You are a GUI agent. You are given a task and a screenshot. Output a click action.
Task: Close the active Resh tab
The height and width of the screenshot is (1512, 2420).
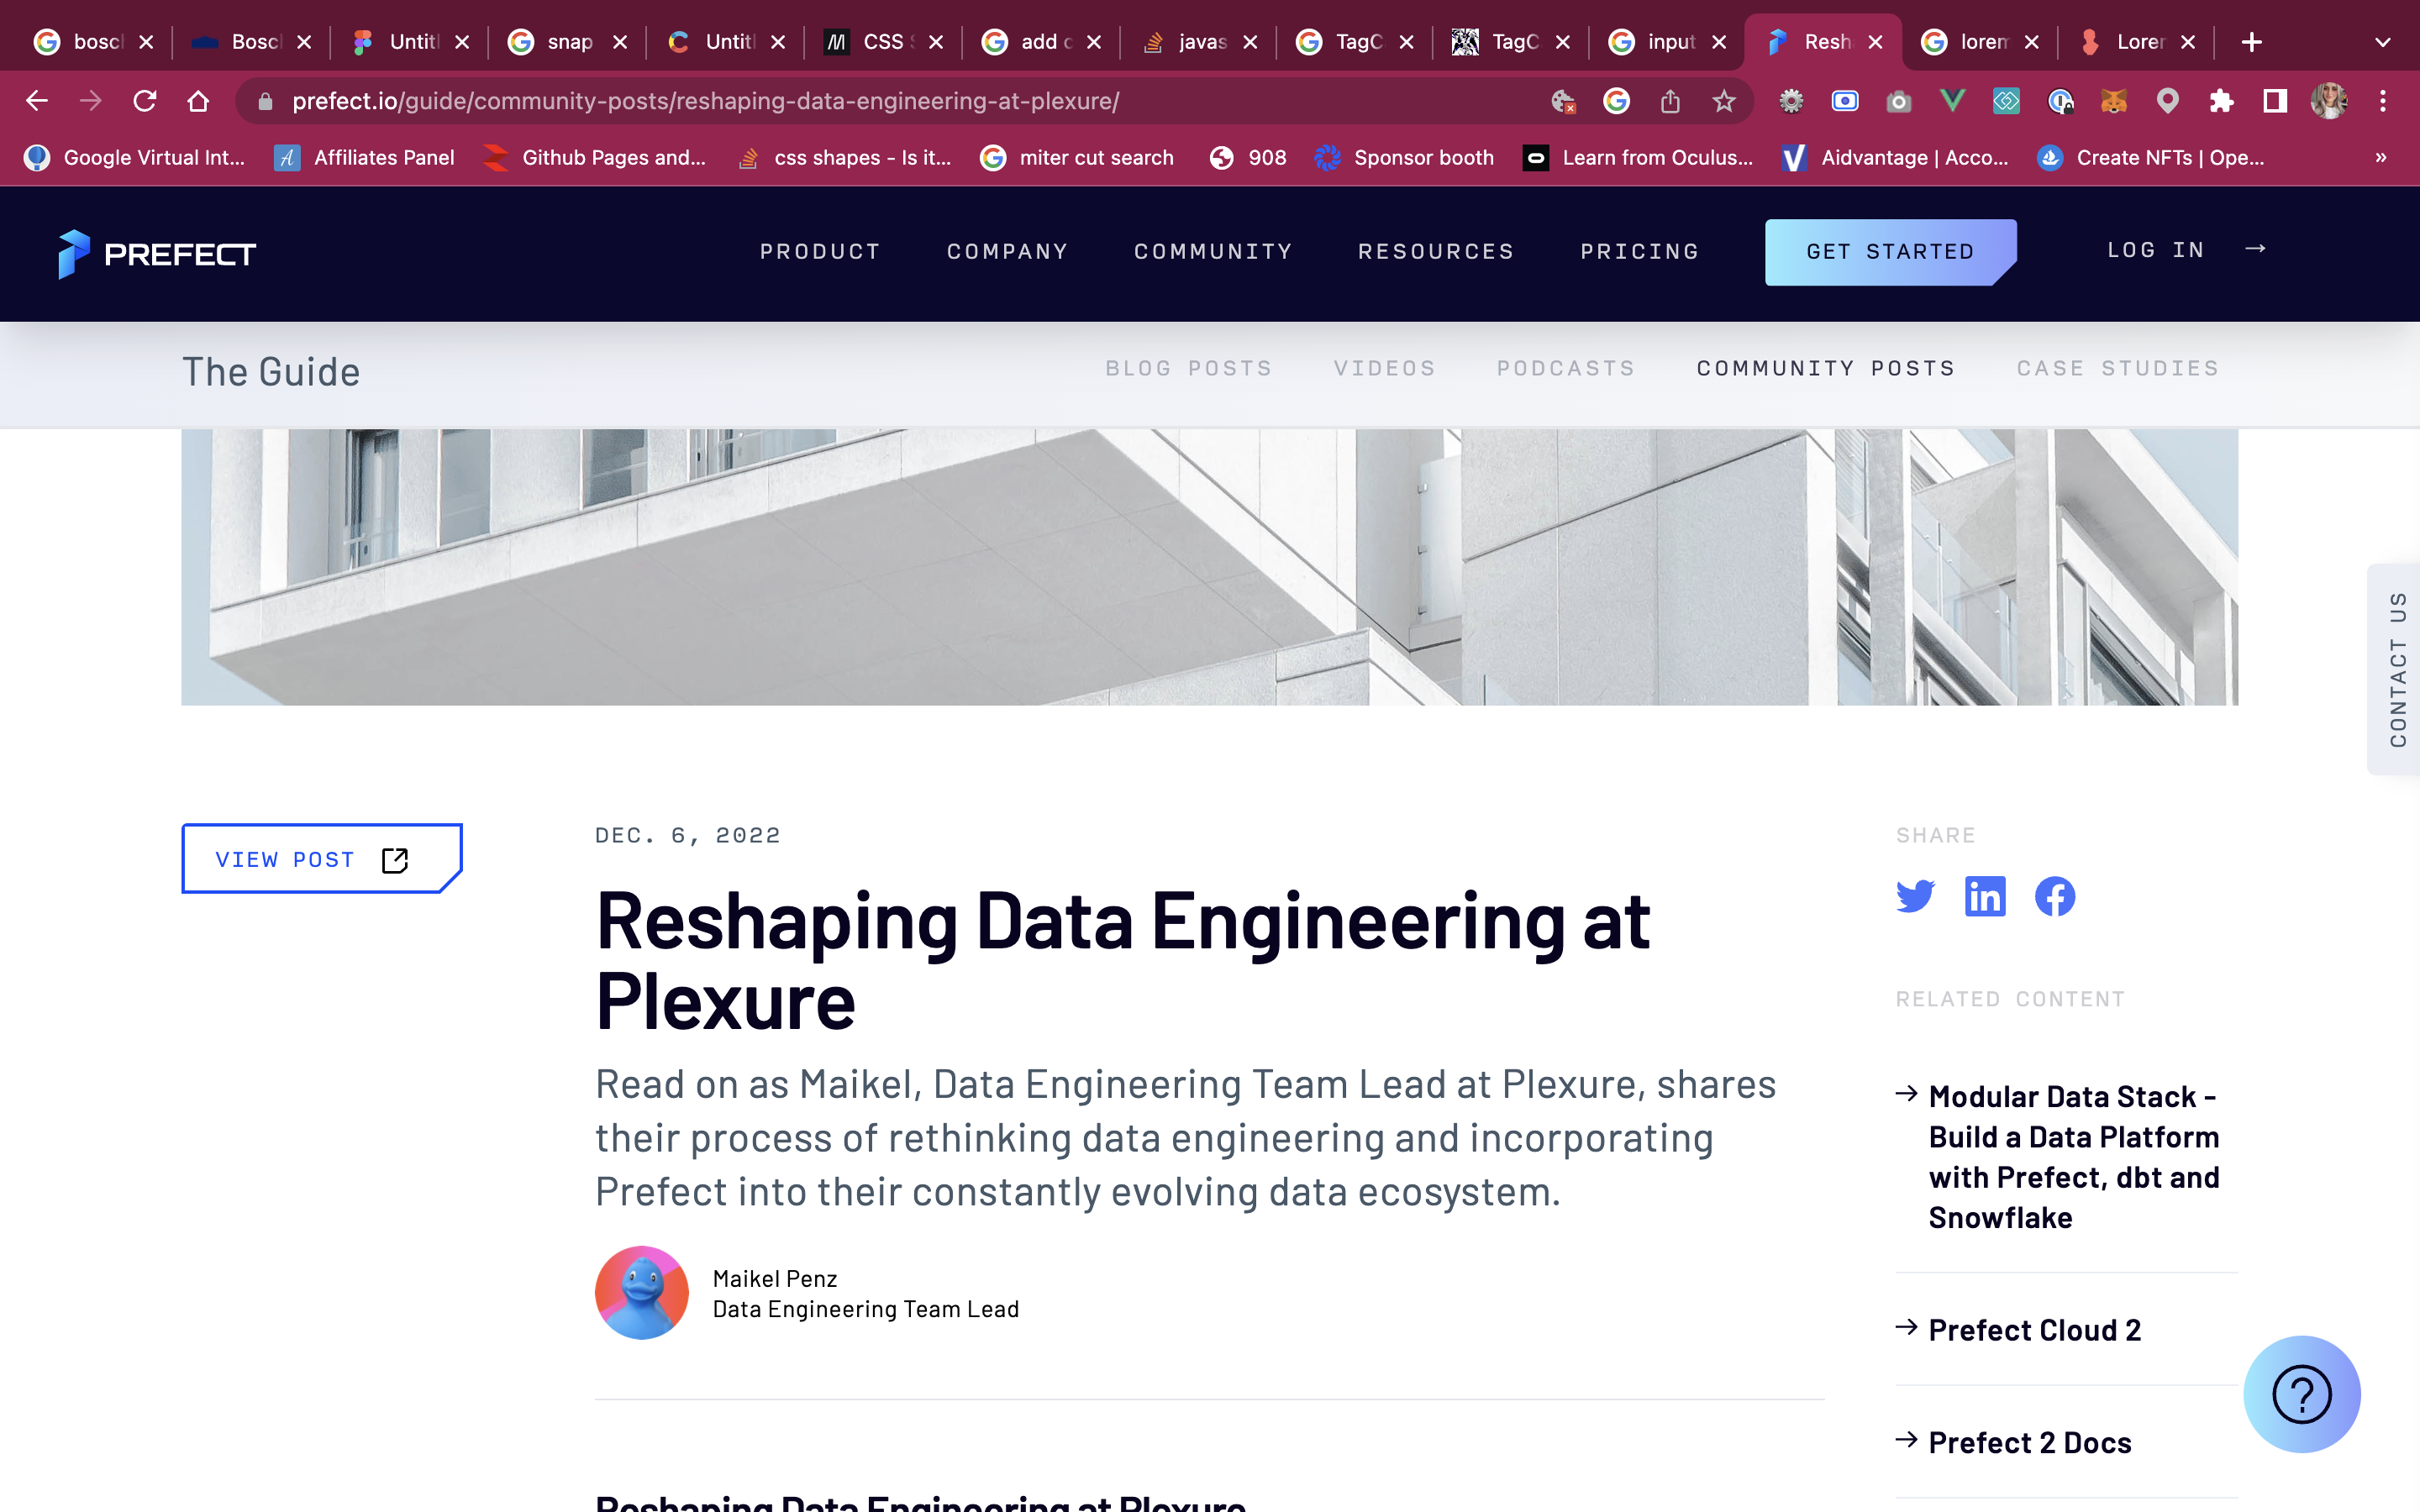pos(1876,42)
